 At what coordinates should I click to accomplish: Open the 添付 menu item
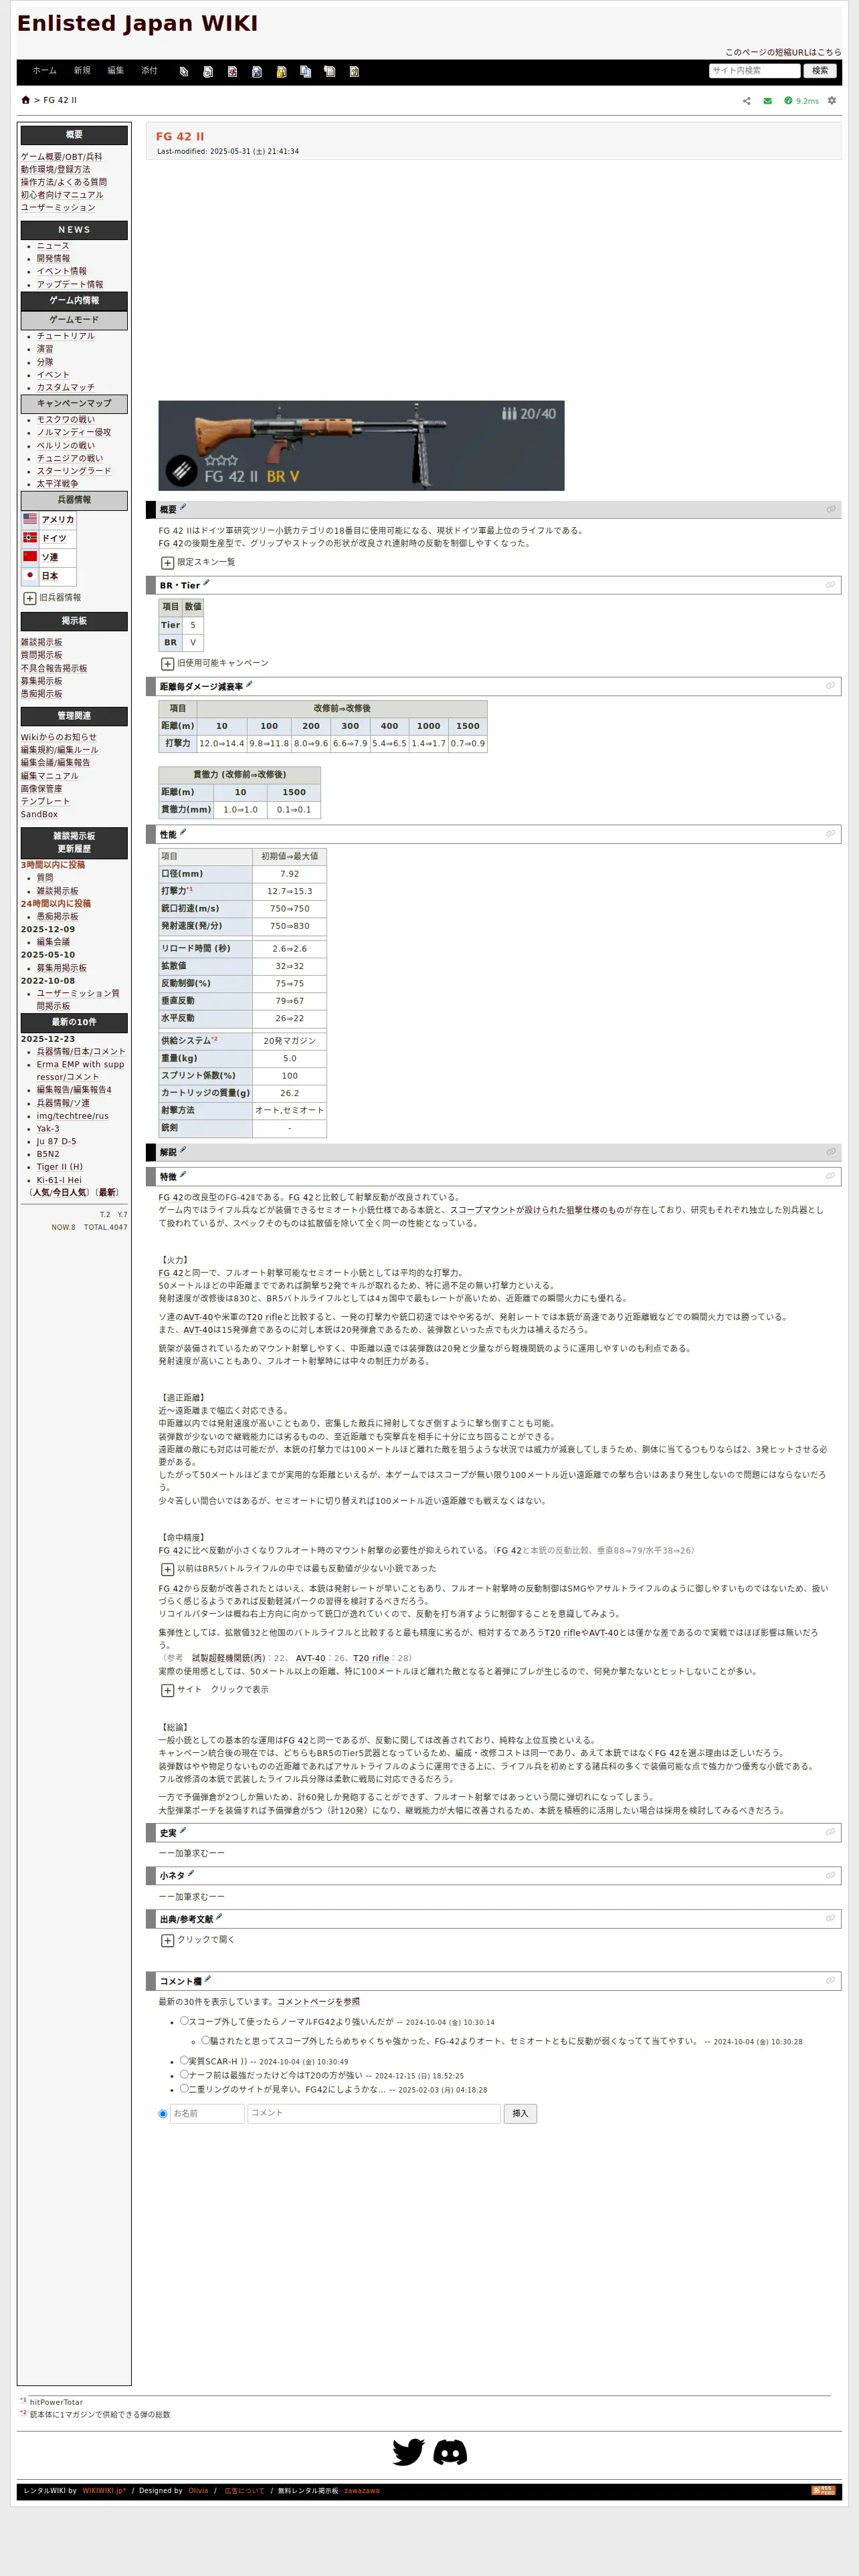(149, 71)
